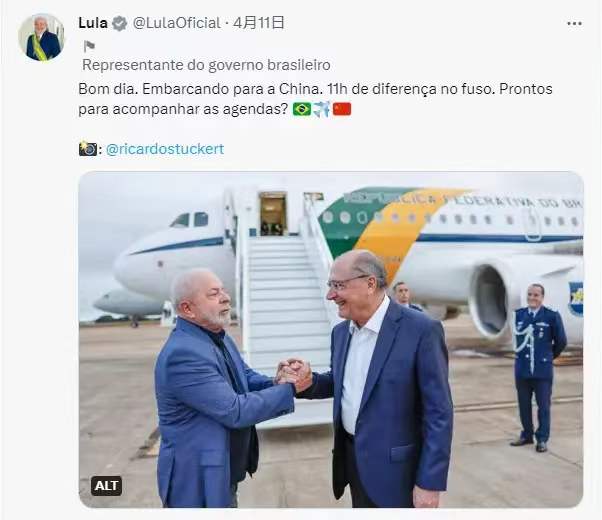The height and width of the screenshot is (520, 602).
Task: Open Lula's profile avatar picture
Action: 41,37
